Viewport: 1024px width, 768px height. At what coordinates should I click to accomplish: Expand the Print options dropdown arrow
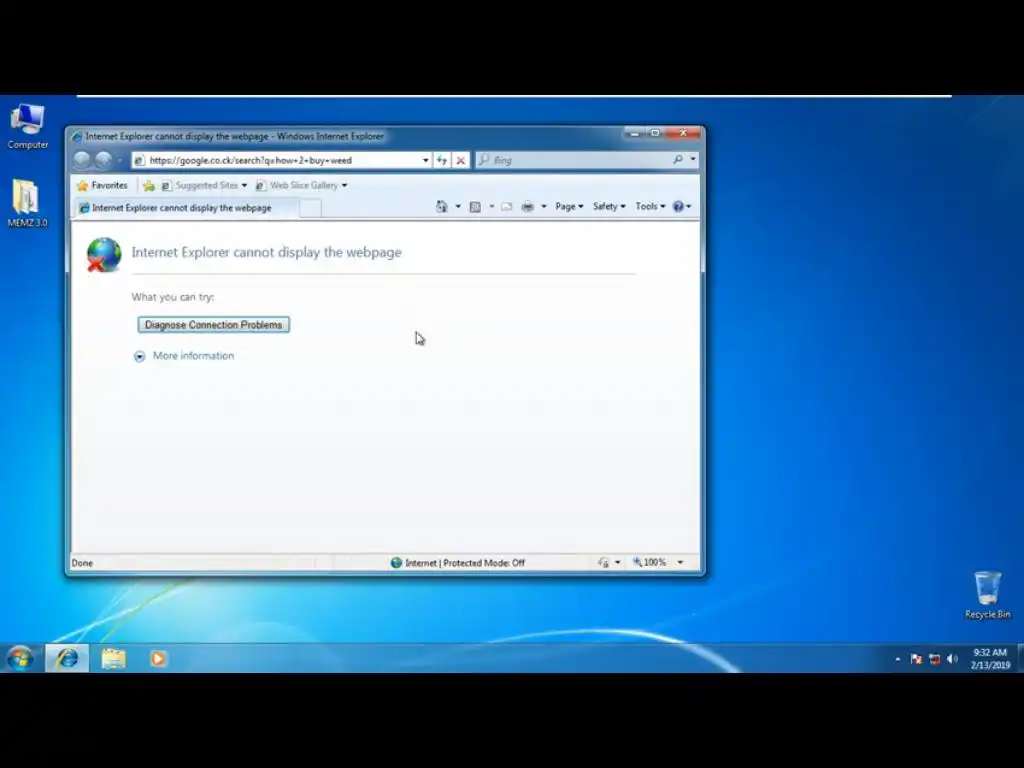pyautogui.click(x=543, y=206)
